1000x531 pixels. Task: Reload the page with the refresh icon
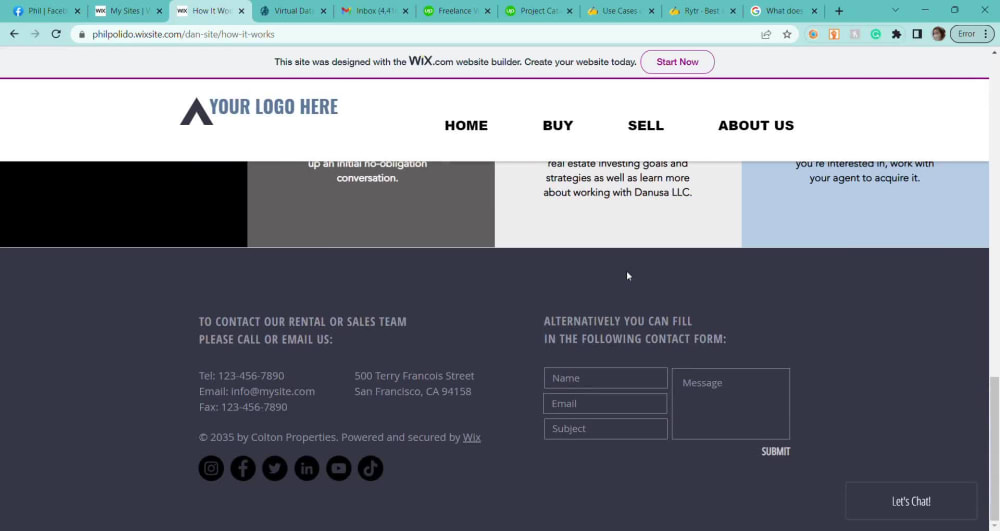coord(56,34)
